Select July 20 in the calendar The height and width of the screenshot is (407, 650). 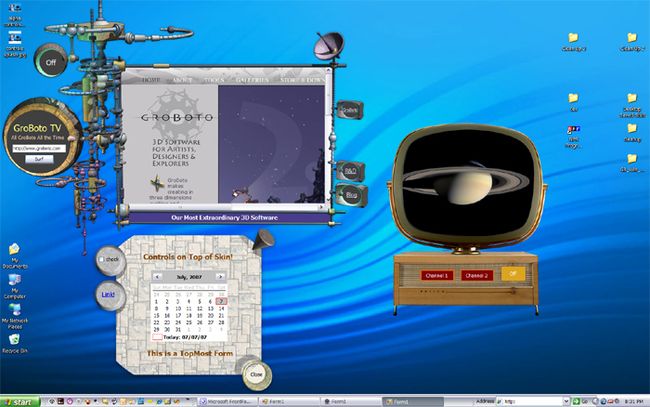click(x=211, y=315)
